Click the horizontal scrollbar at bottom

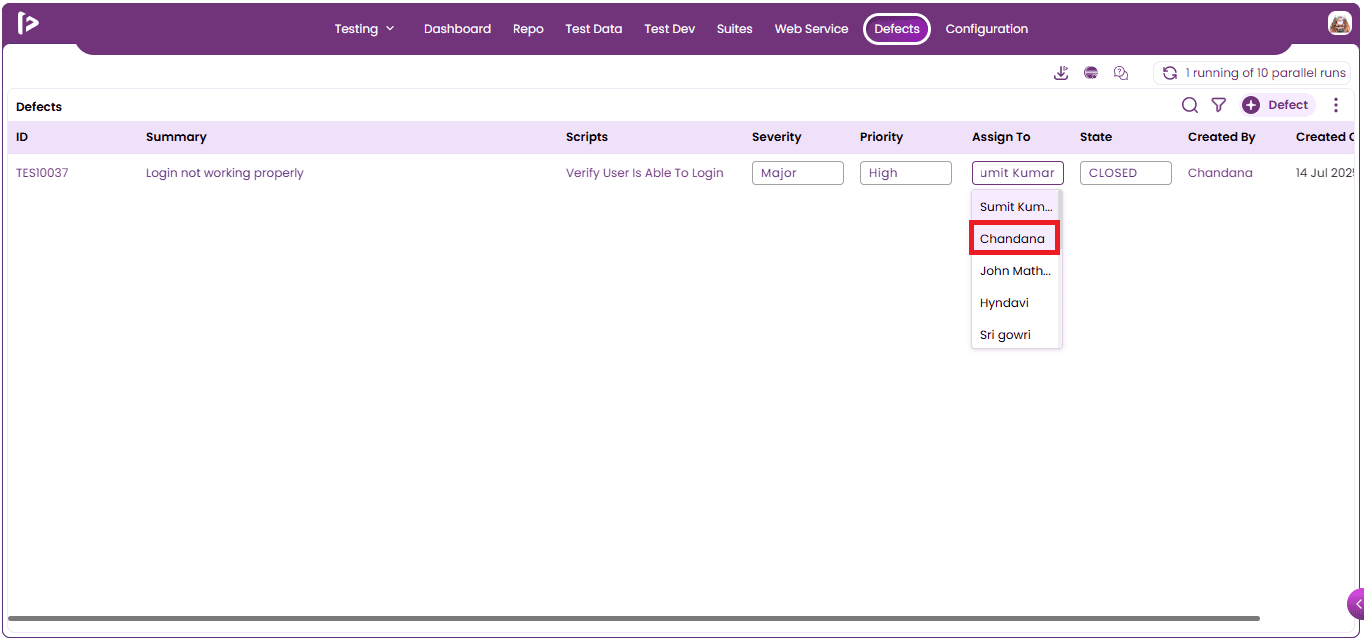[x=634, y=619]
